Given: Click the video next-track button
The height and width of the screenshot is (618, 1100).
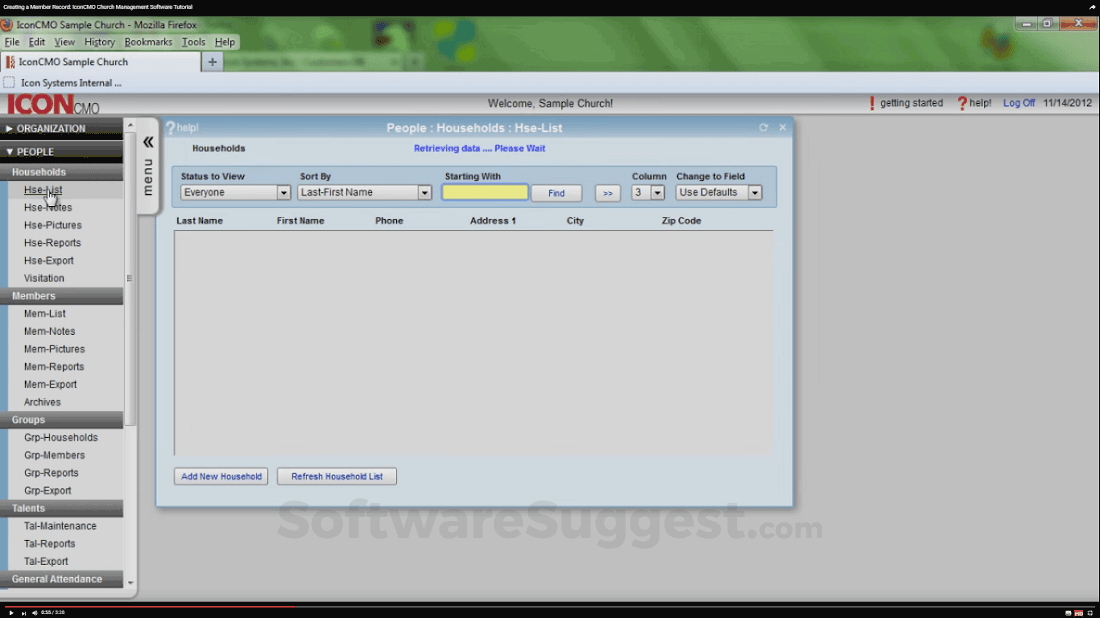Looking at the screenshot, I should click(x=23, y=613).
